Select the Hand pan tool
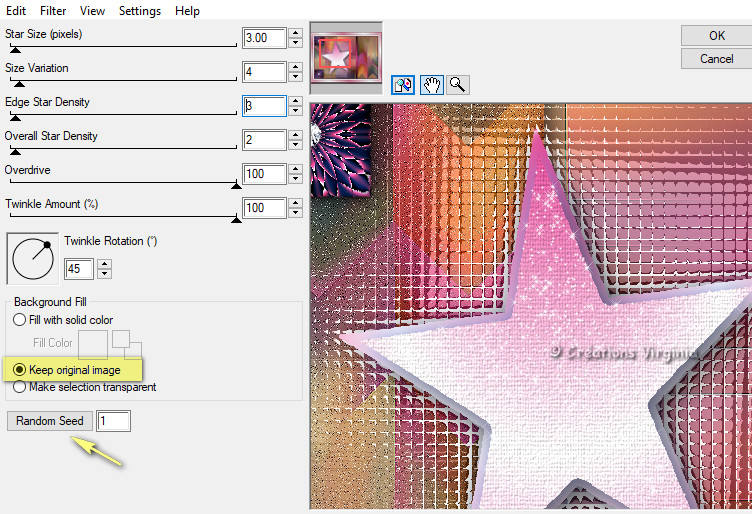Viewport: 752px width, 514px height. (x=432, y=85)
